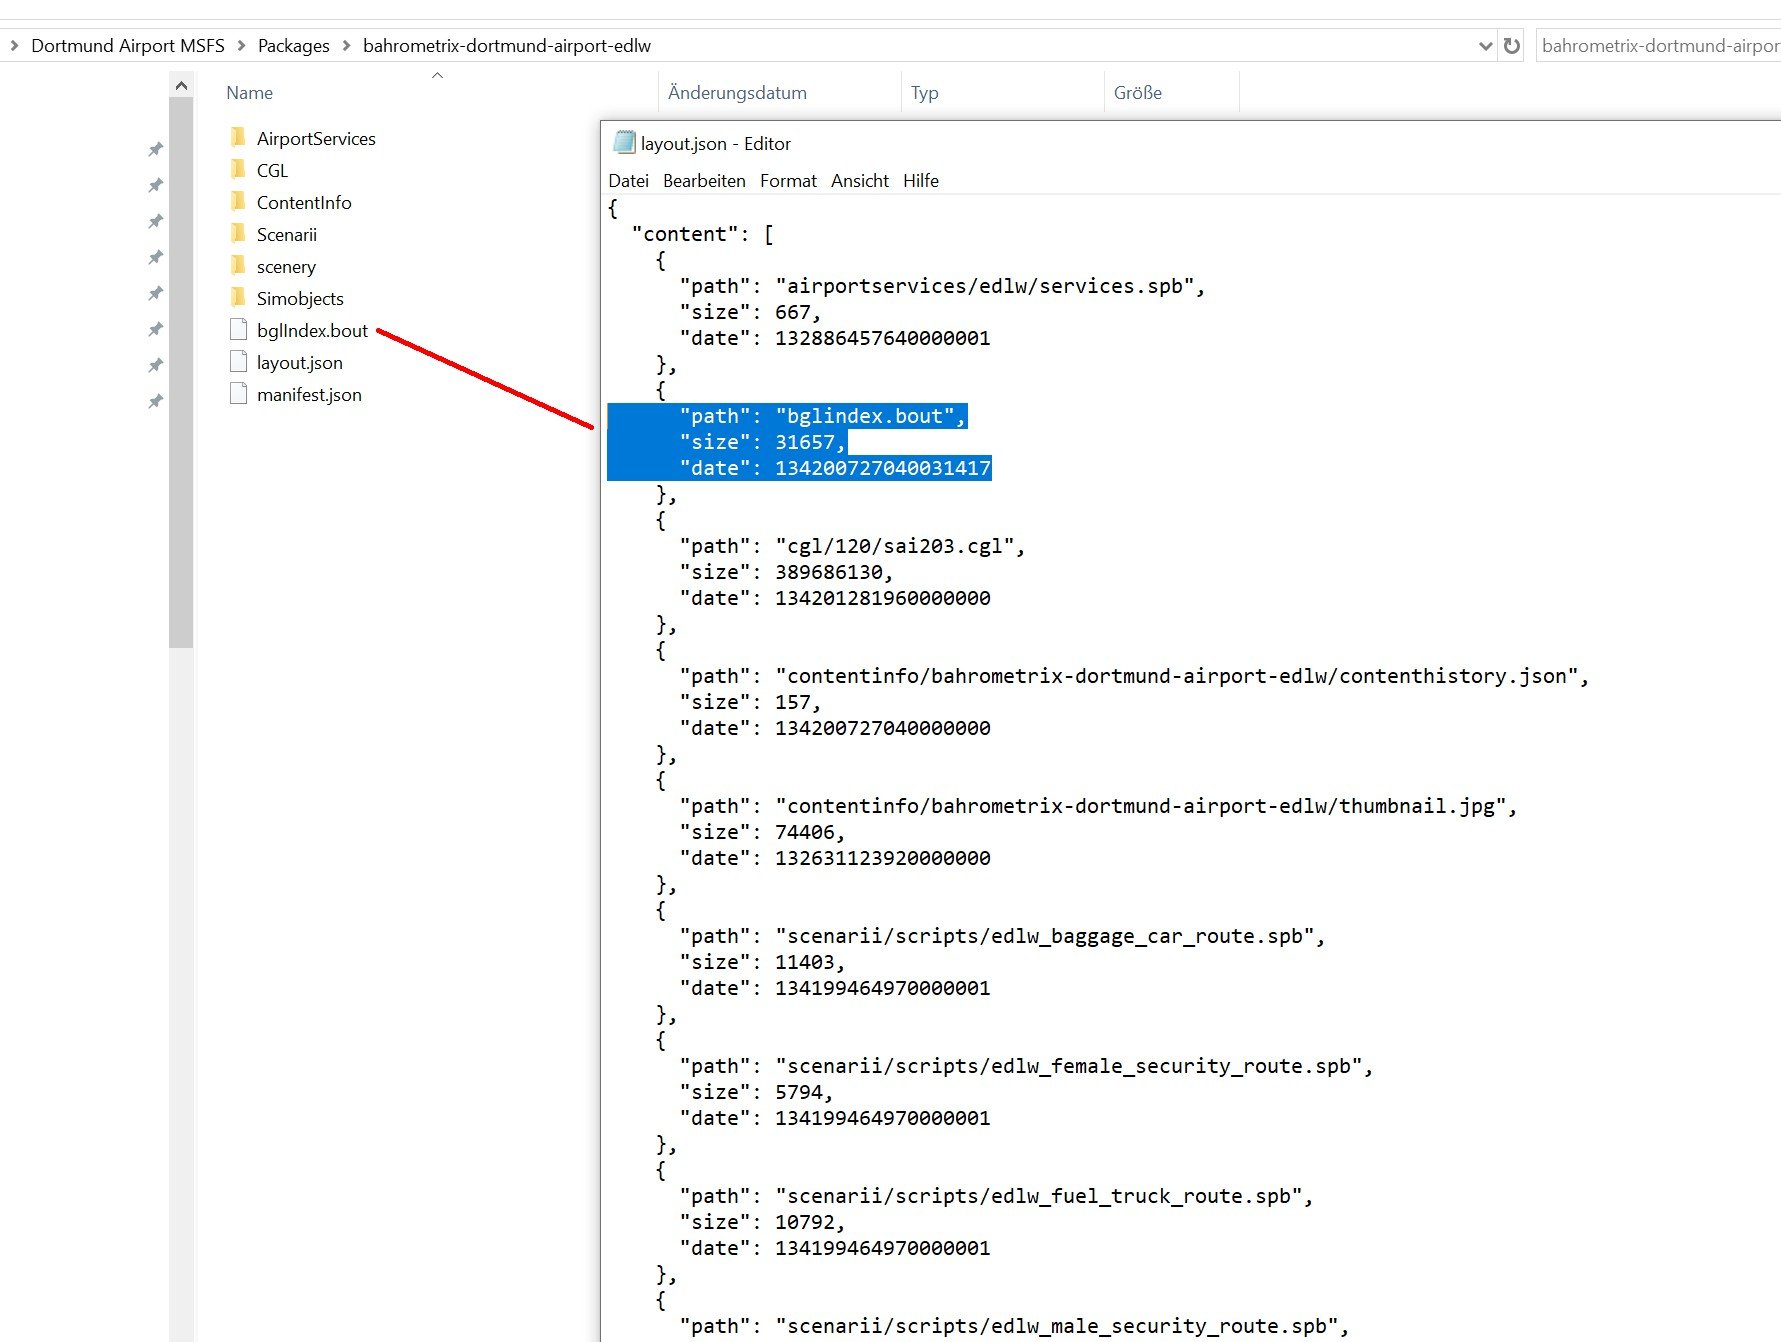Image resolution: width=1781 pixels, height=1342 pixels.
Task: Click the airportservices/edlw/services.spb path line
Action: click(x=943, y=286)
